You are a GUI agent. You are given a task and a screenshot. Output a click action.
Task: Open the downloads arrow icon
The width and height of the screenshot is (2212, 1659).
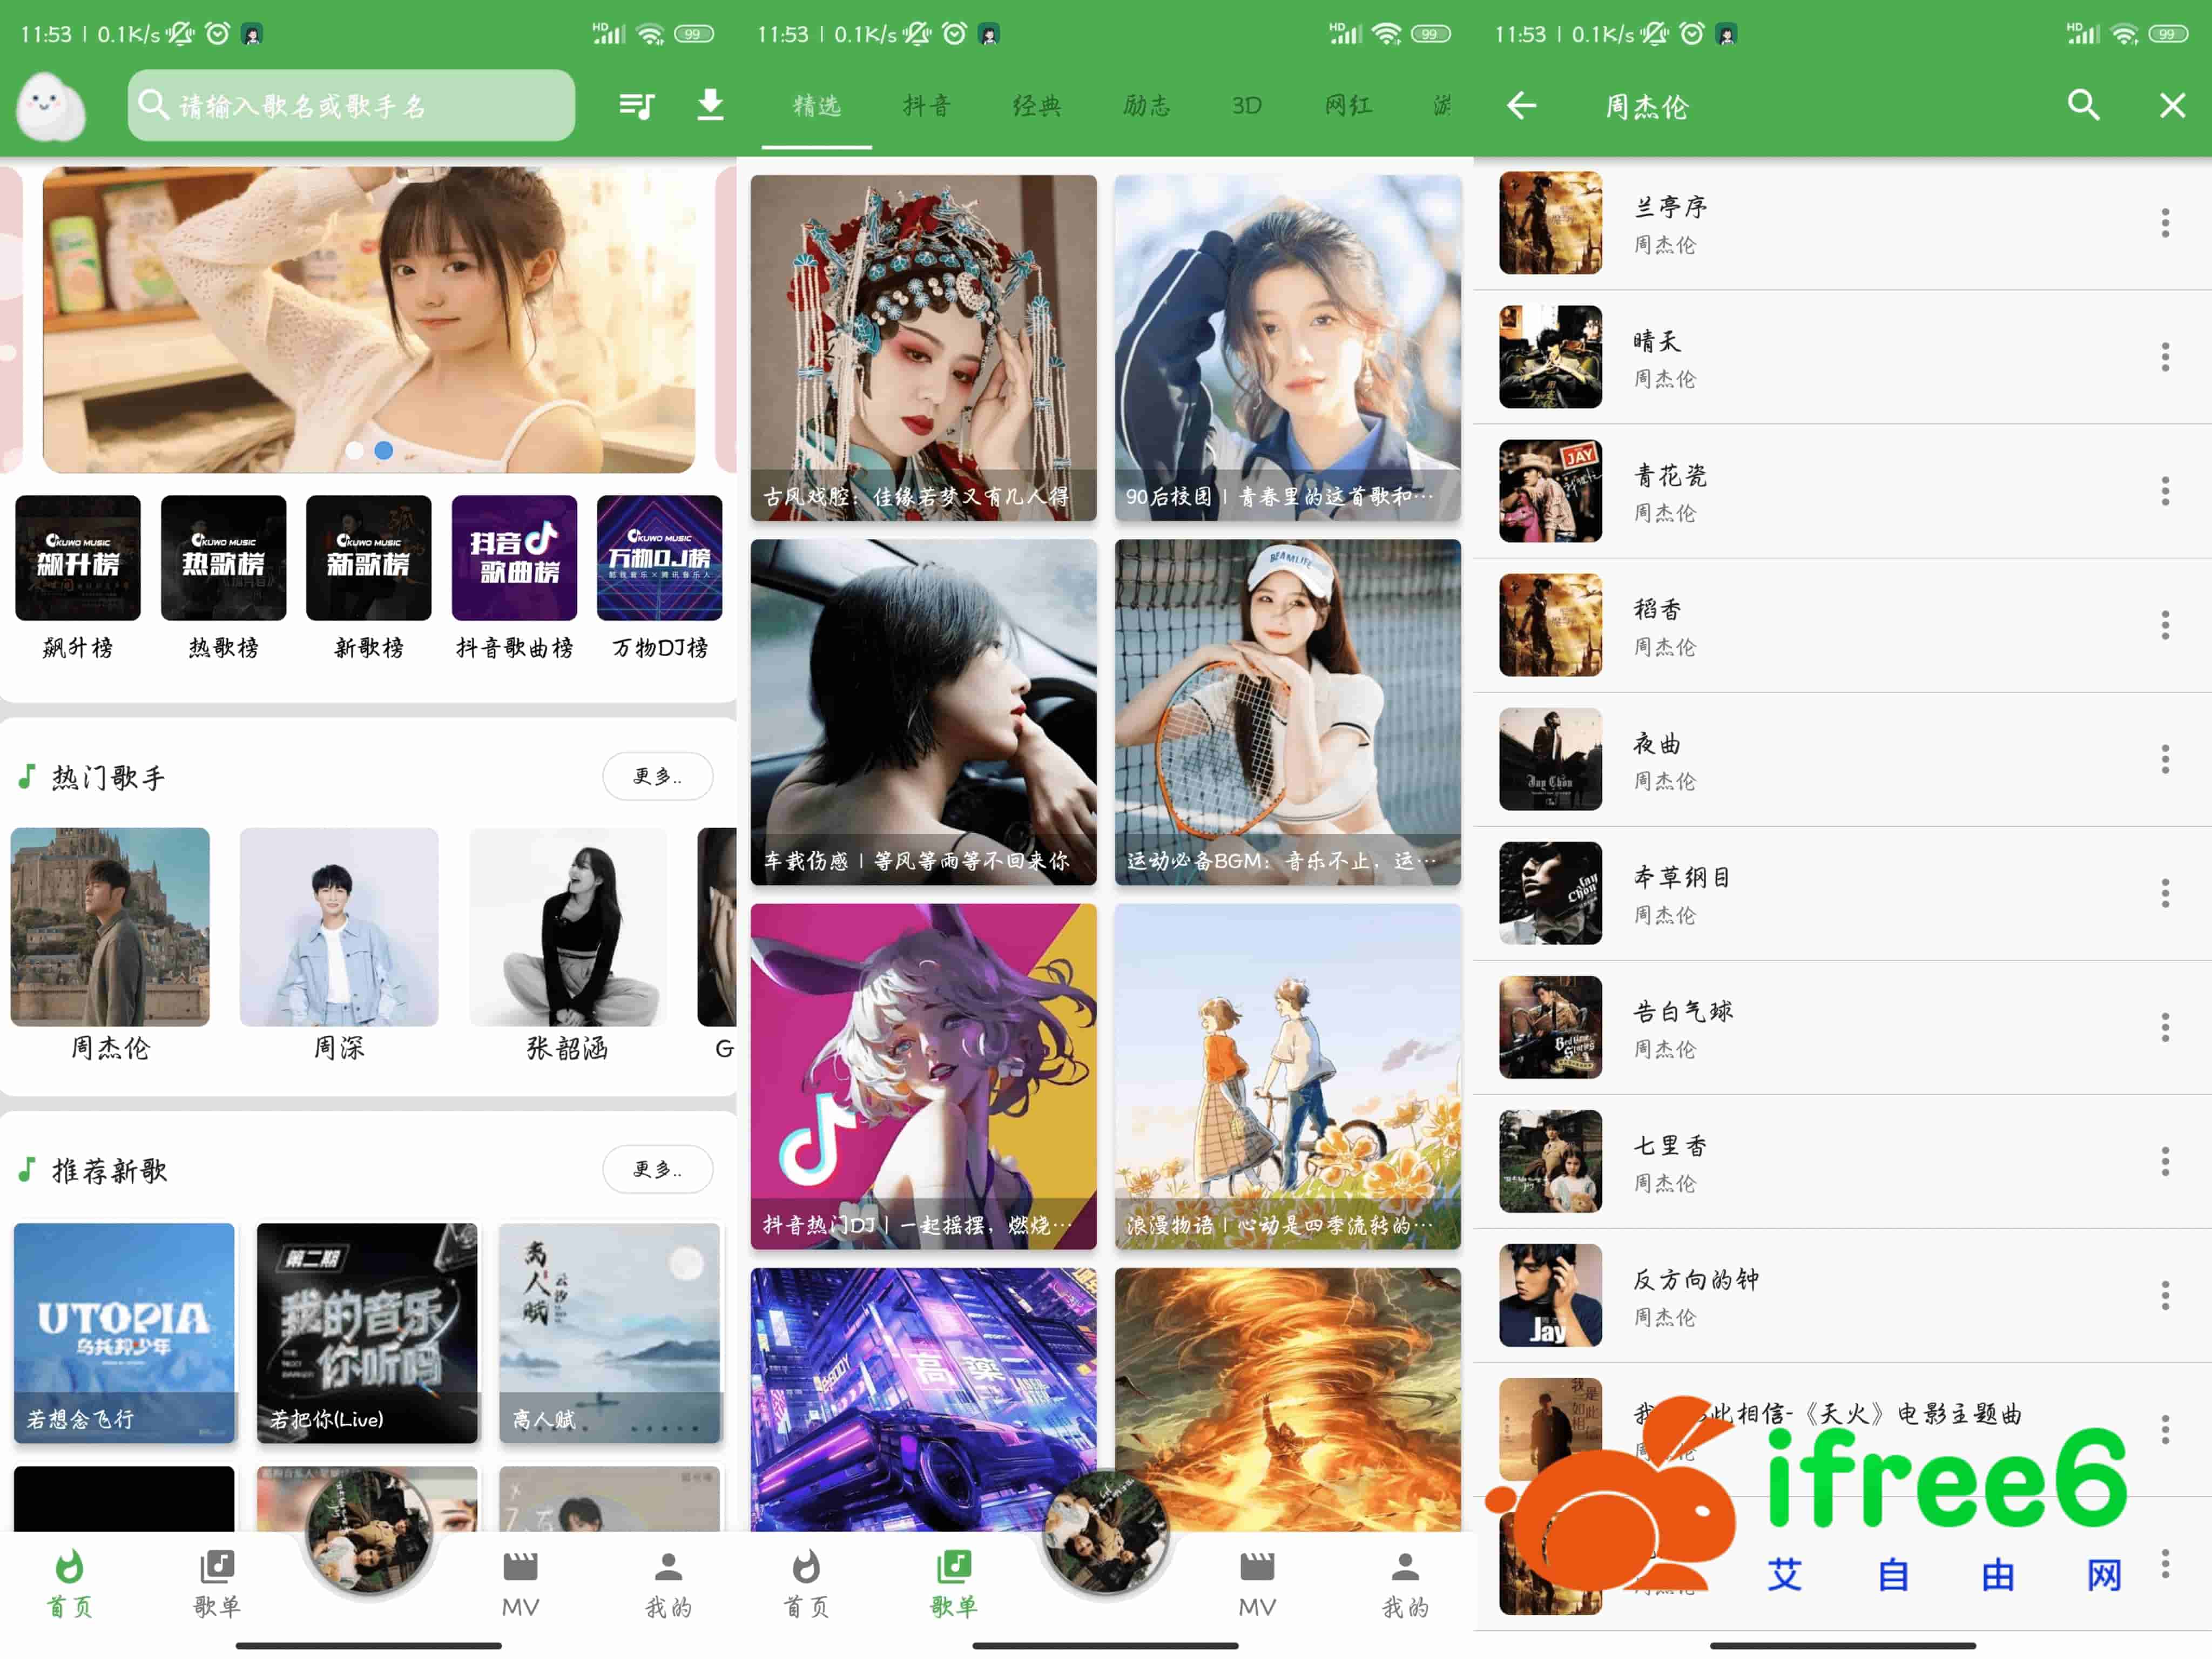710,104
